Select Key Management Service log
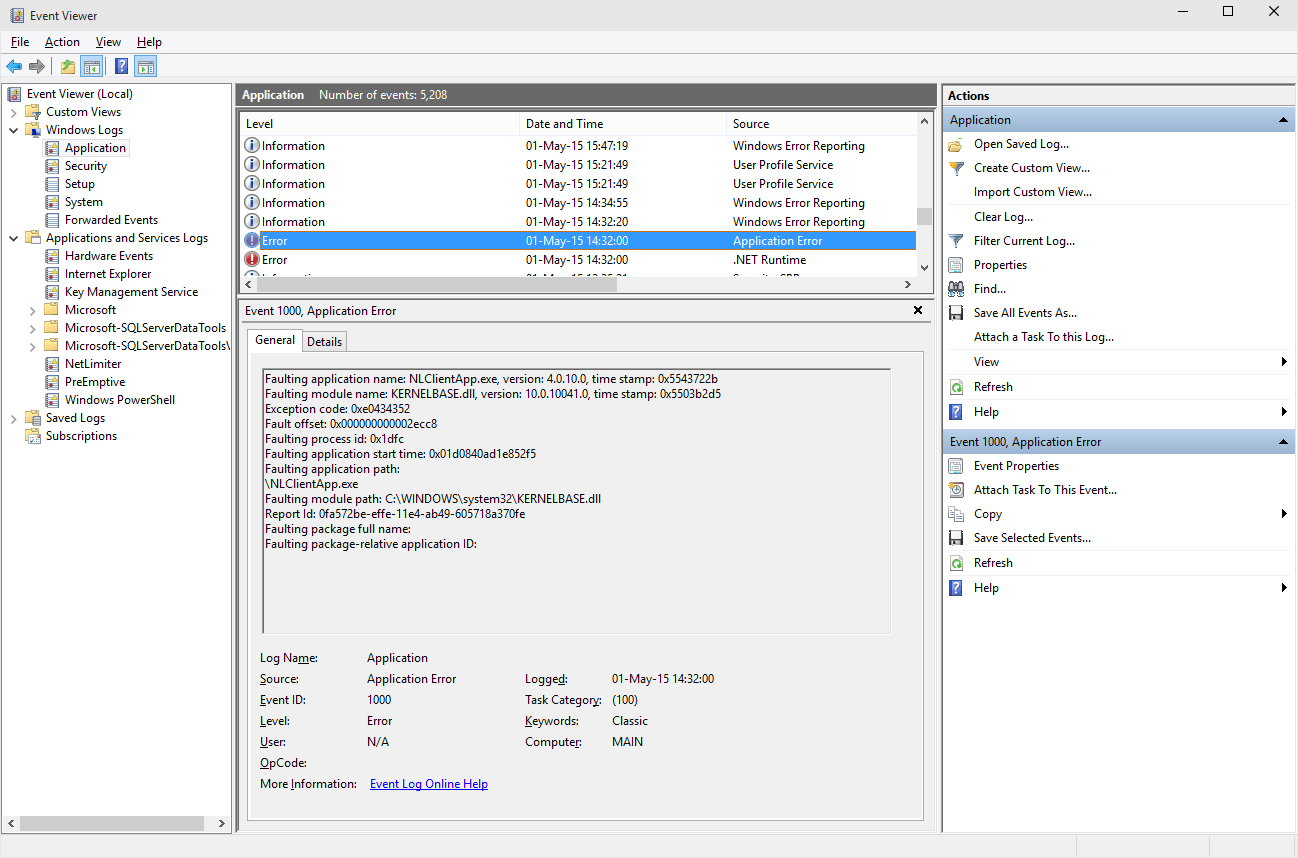The height and width of the screenshot is (858, 1298). click(131, 292)
